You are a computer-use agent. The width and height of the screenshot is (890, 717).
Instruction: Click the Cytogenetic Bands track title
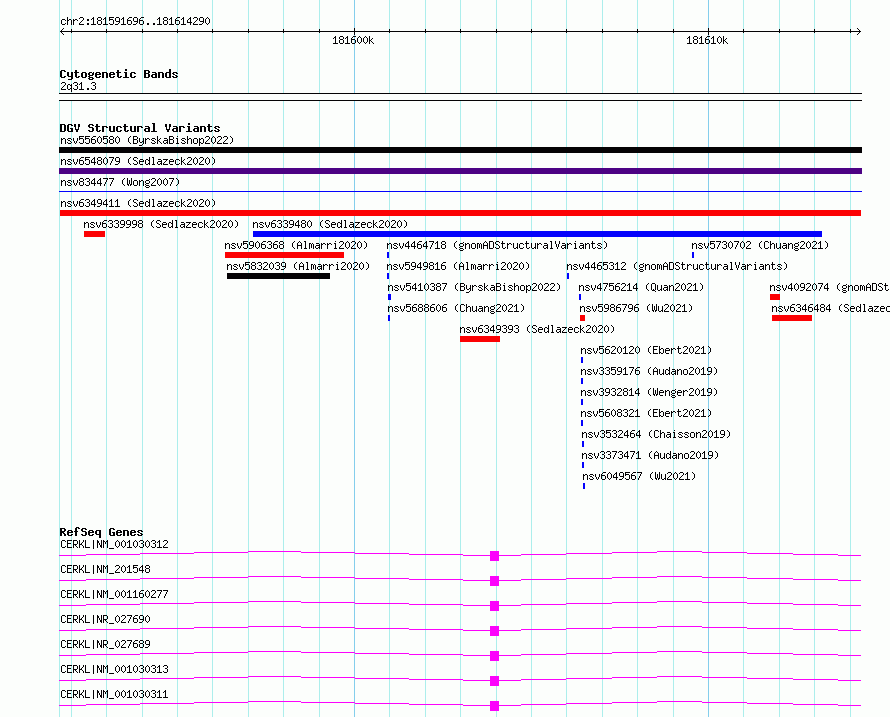pos(119,74)
